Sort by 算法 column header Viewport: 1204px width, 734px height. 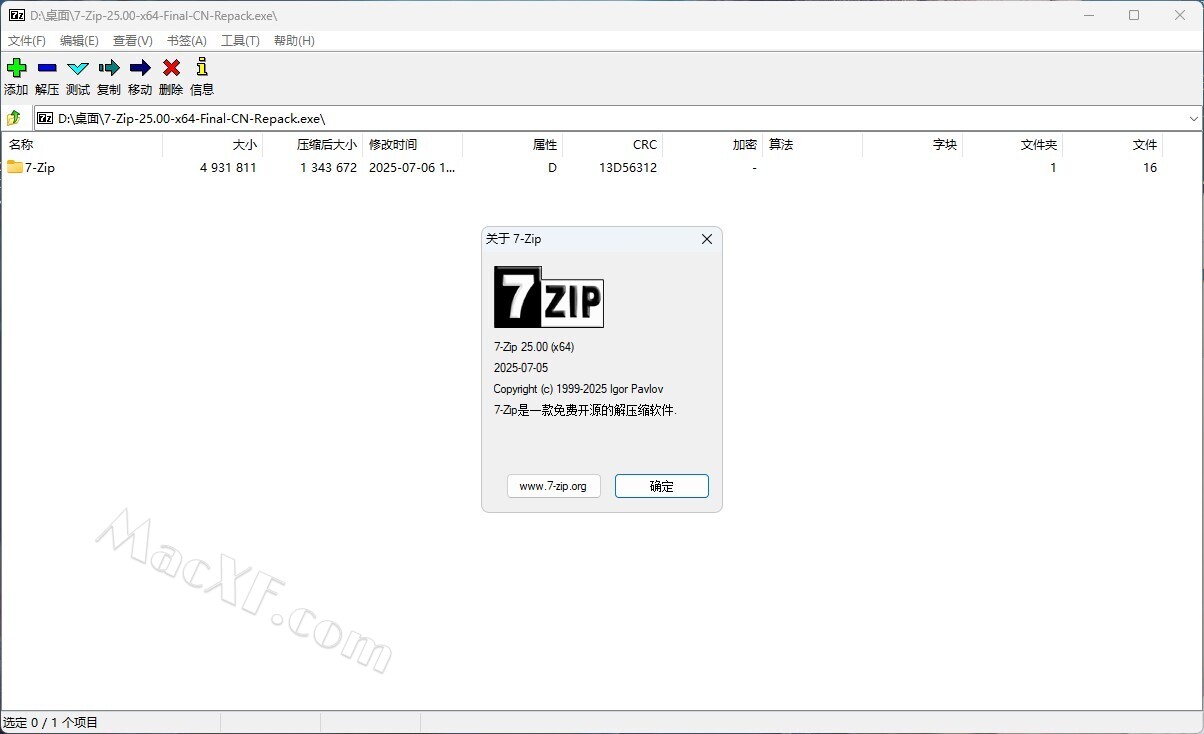coord(812,145)
